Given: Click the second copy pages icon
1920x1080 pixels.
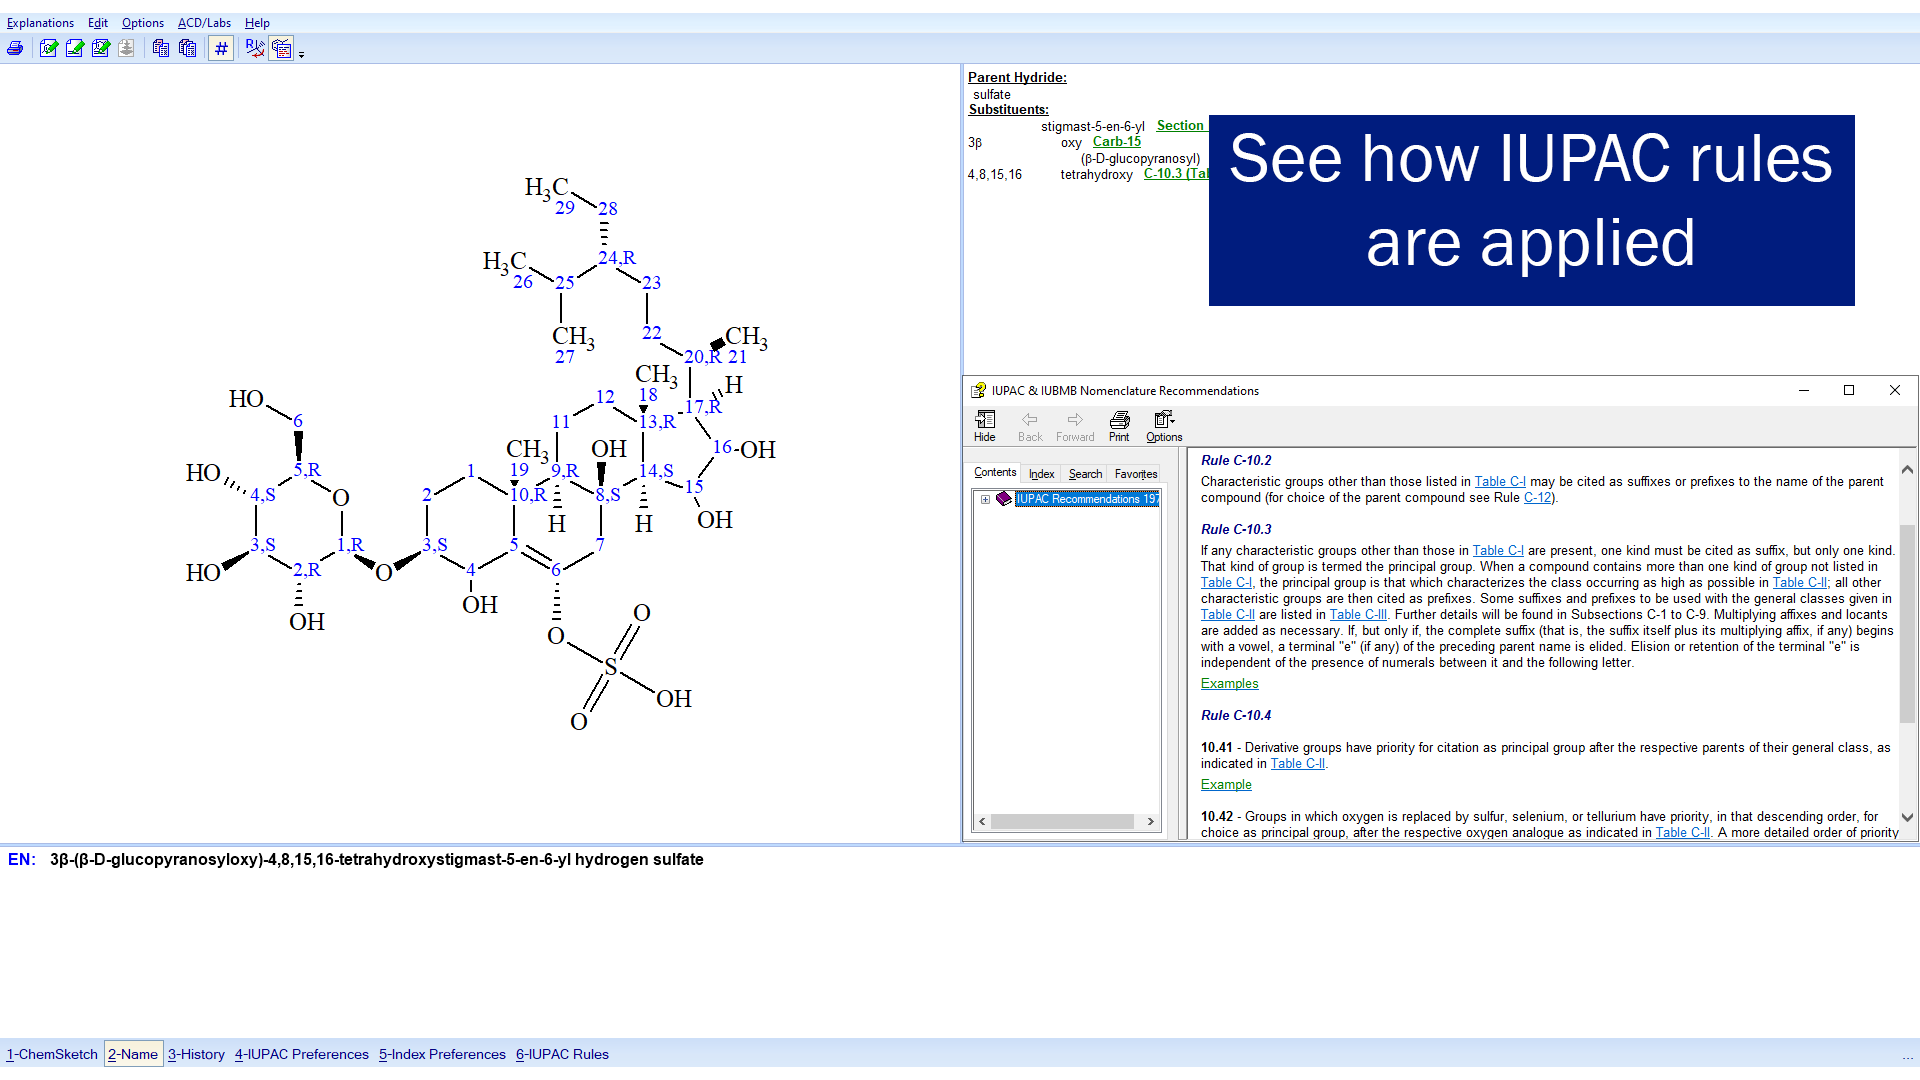Looking at the screenshot, I should click(187, 48).
